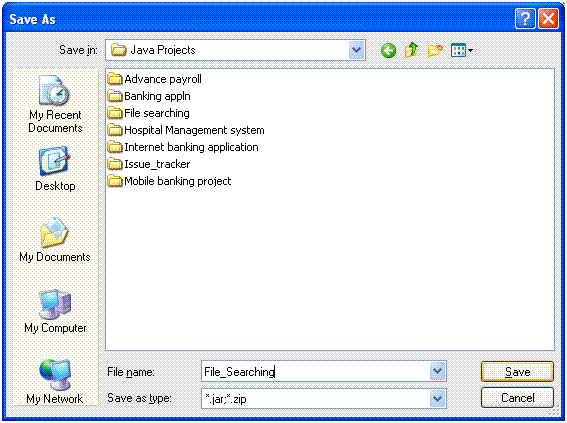This screenshot has height=423, width=567.
Task: Jump to Desktop in places bar
Action: [x=55, y=168]
